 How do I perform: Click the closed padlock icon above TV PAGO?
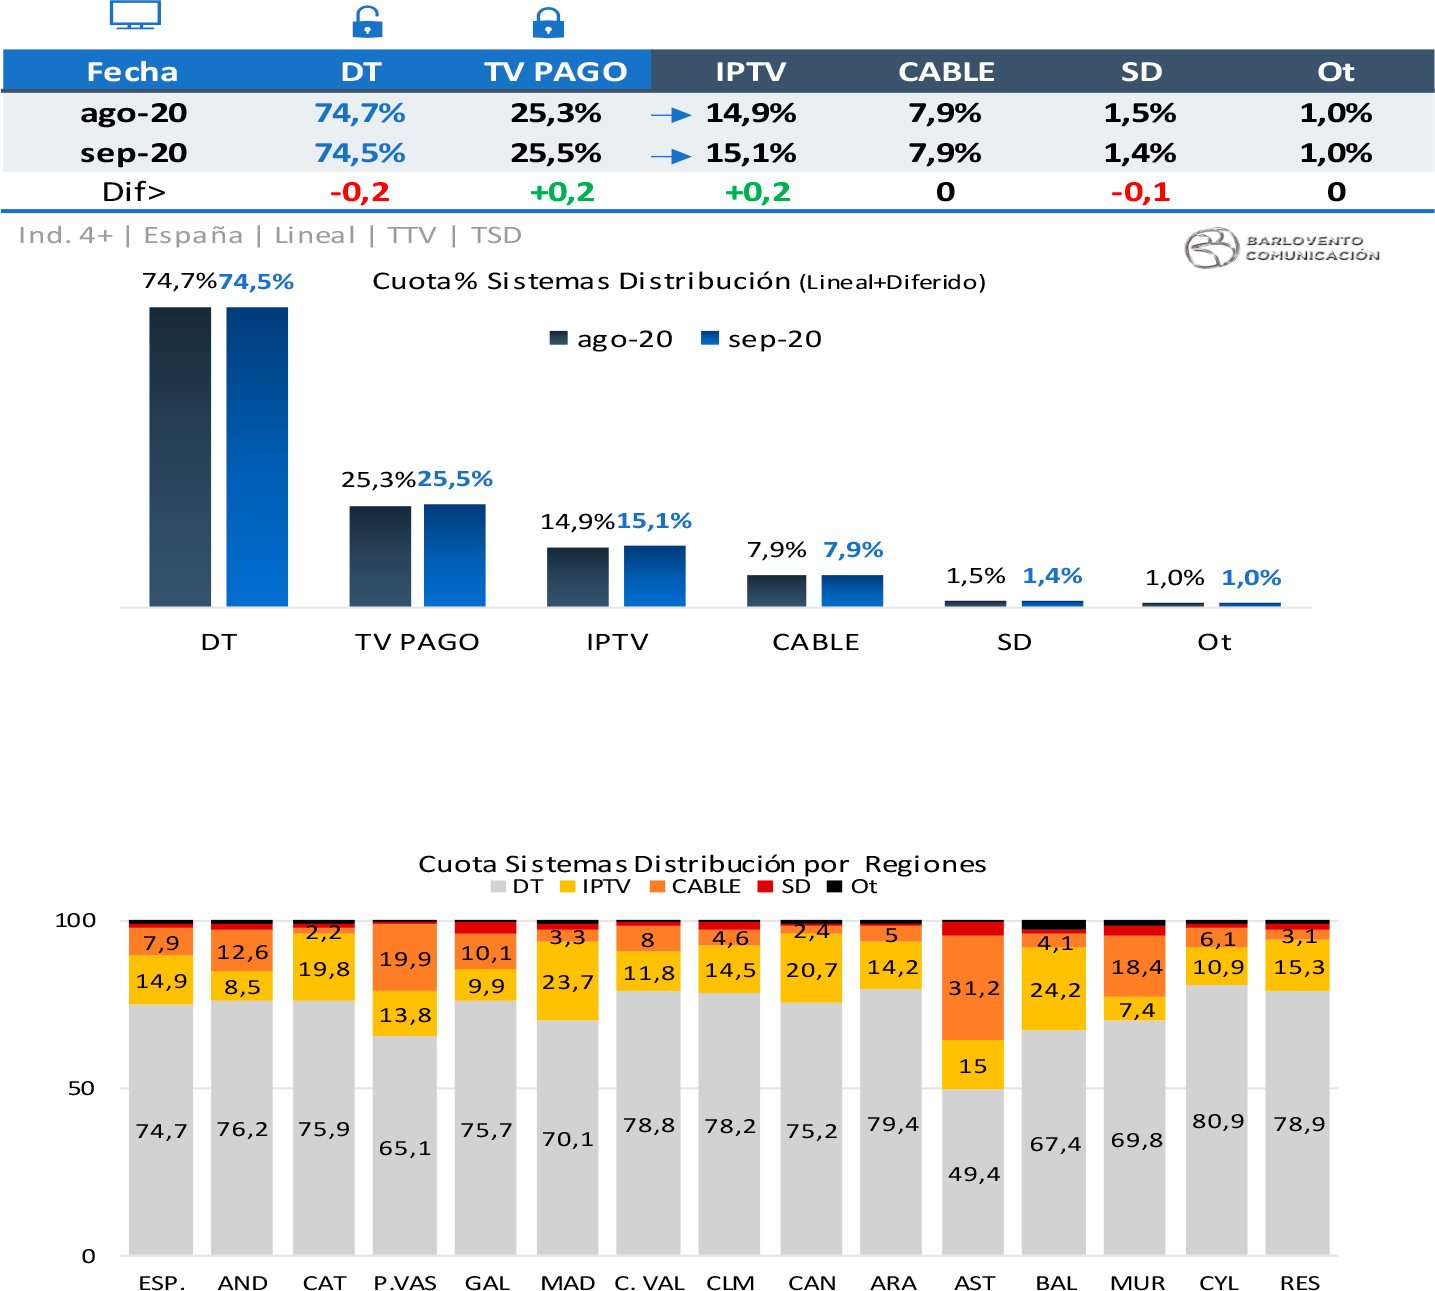(548, 21)
